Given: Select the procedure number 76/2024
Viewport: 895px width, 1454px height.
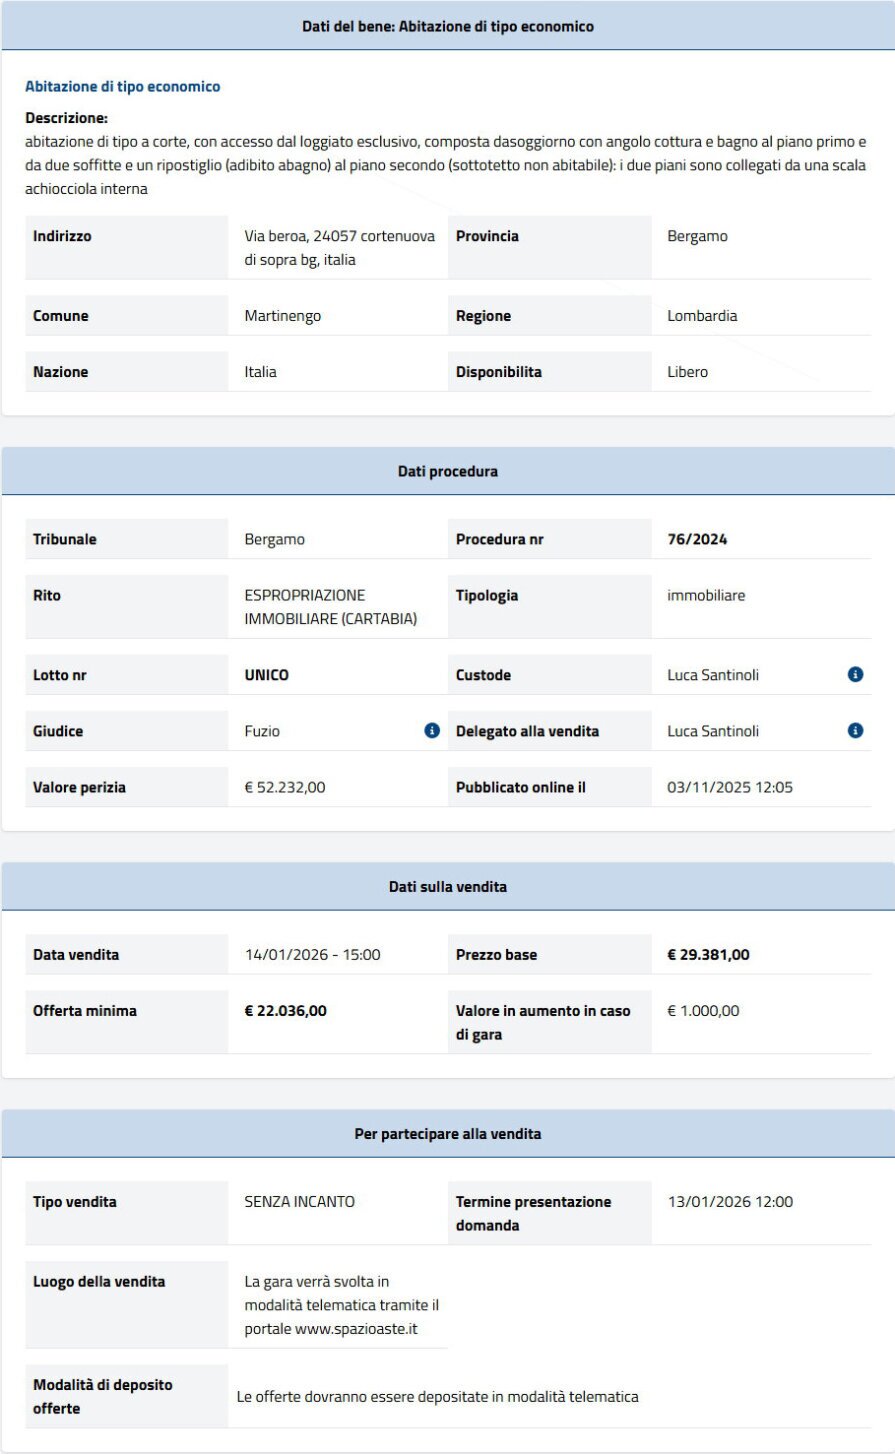Looking at the screenshot, I should [697, 539].
